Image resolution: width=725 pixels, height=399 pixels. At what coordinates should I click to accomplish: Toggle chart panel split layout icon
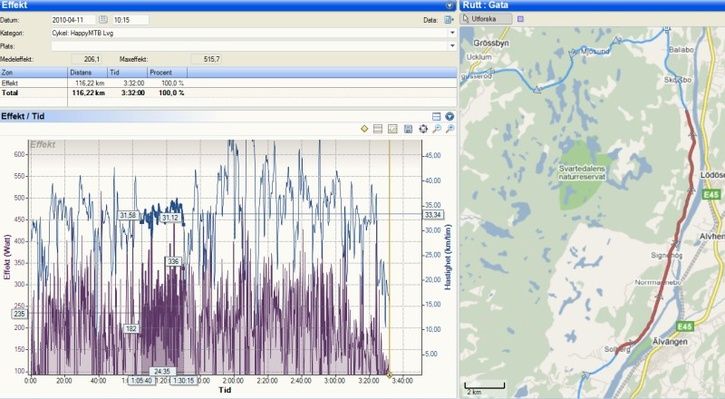click(436, 117)
